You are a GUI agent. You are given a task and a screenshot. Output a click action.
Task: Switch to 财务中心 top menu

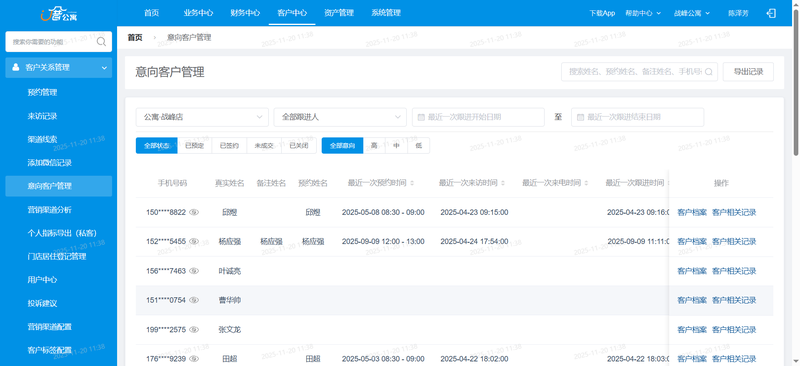(x=245, y=13)
